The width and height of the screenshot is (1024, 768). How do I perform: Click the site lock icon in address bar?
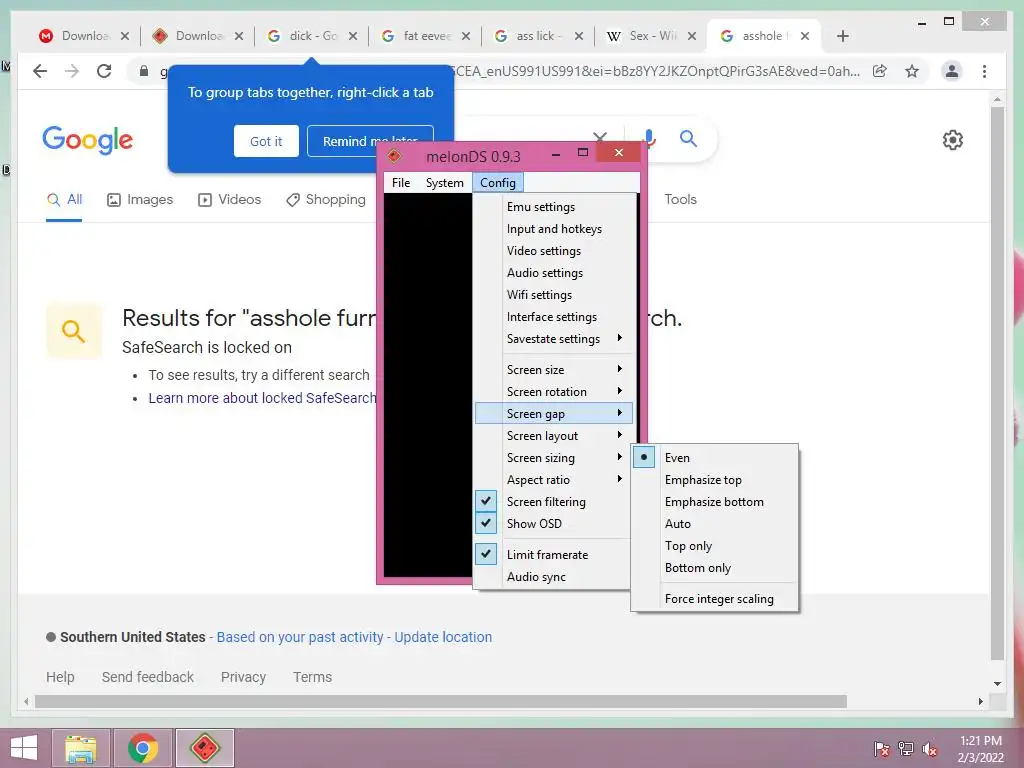pos(144,71)
